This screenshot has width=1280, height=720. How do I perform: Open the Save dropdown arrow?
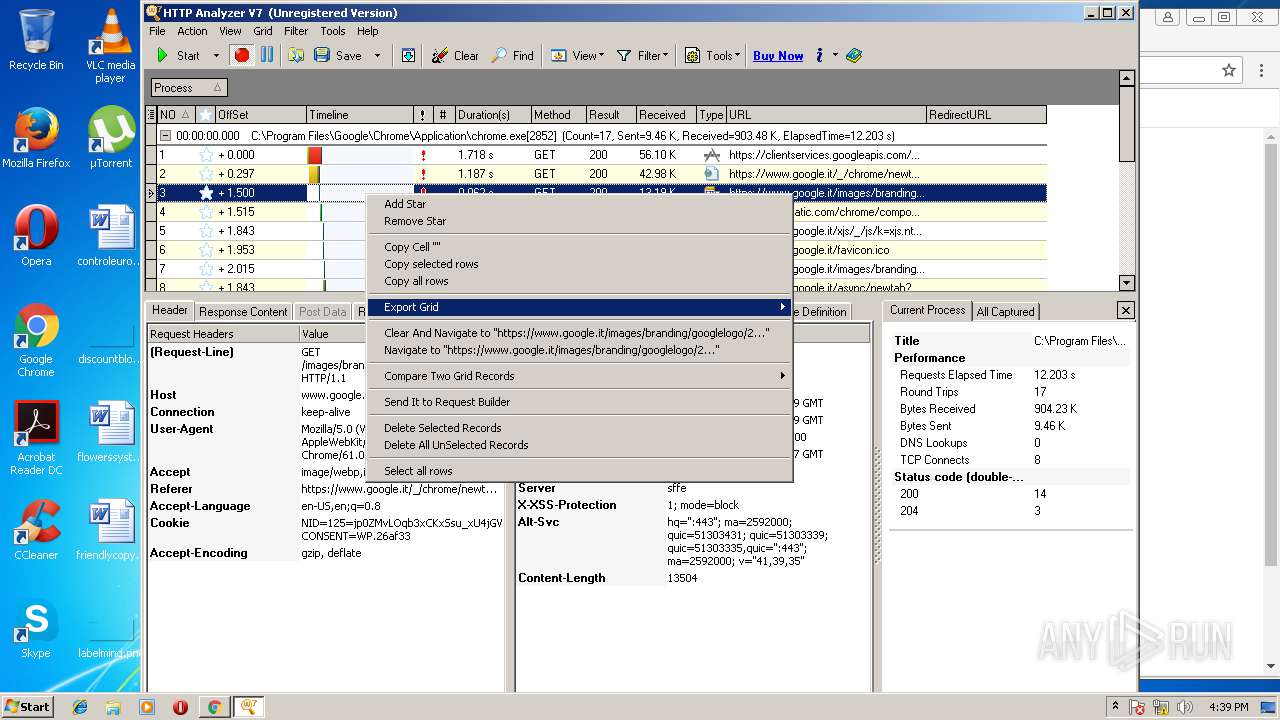point(377,56)
